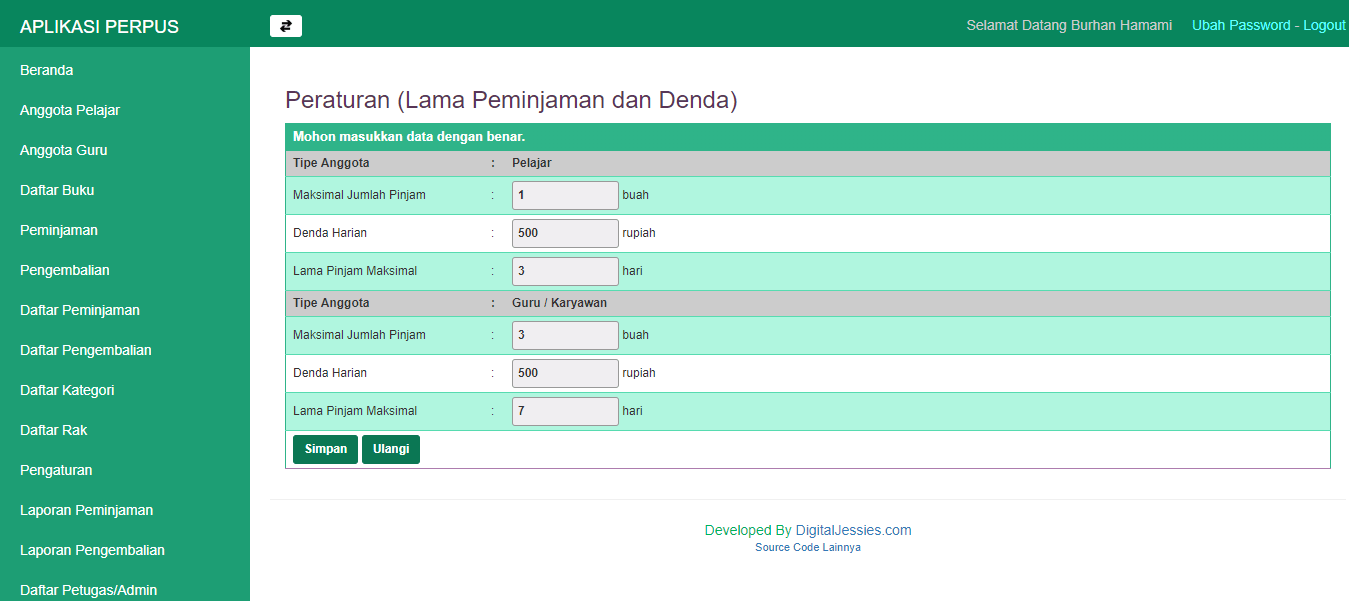Log out using the Logout link
This screenshot has width=1349, height=601.
pos(1324,25)
